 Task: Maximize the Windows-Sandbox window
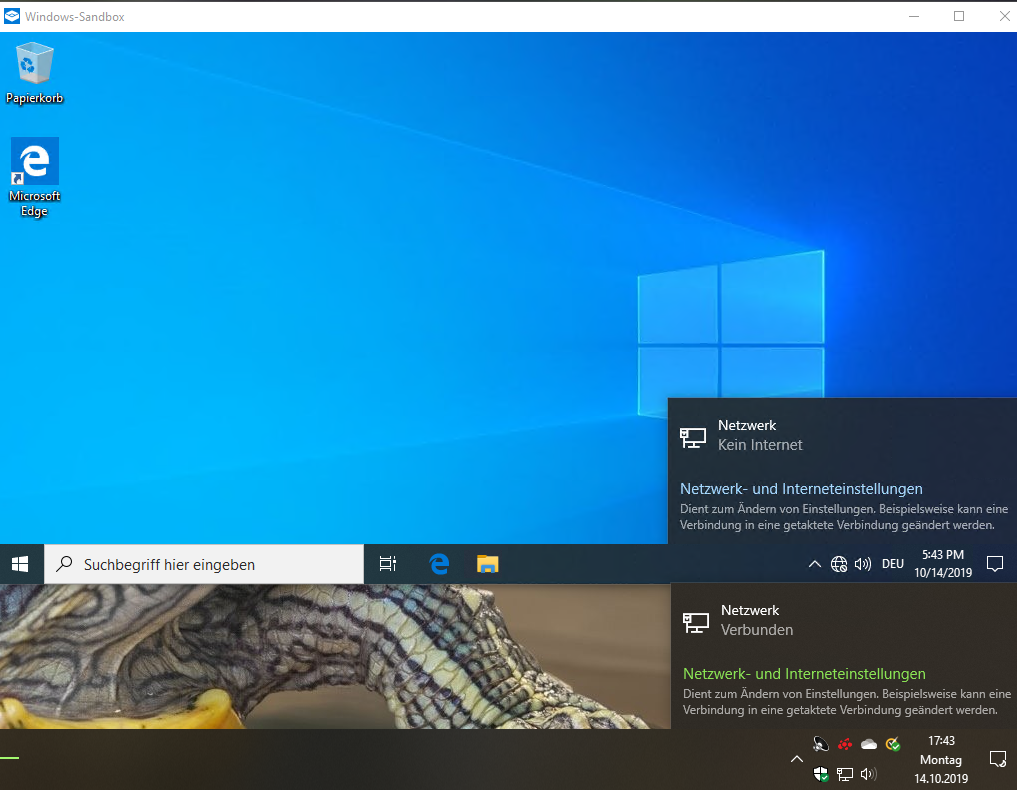click(959, 16)
